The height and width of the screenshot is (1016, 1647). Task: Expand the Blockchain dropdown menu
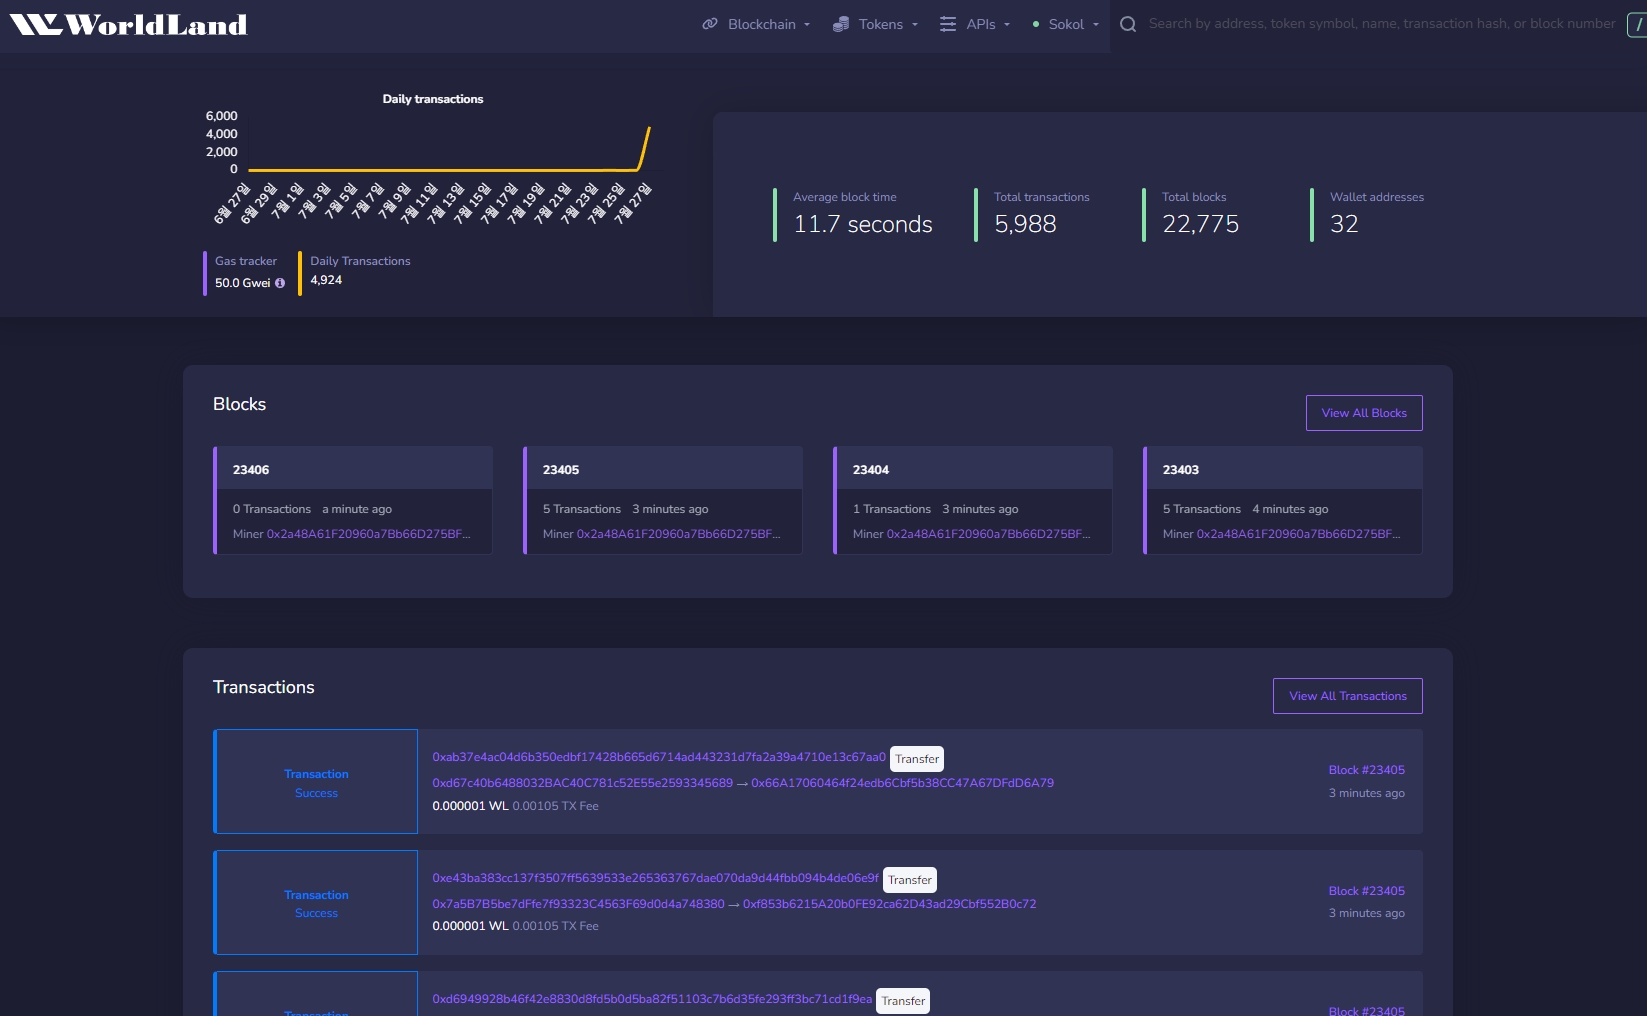click(762, 24)
